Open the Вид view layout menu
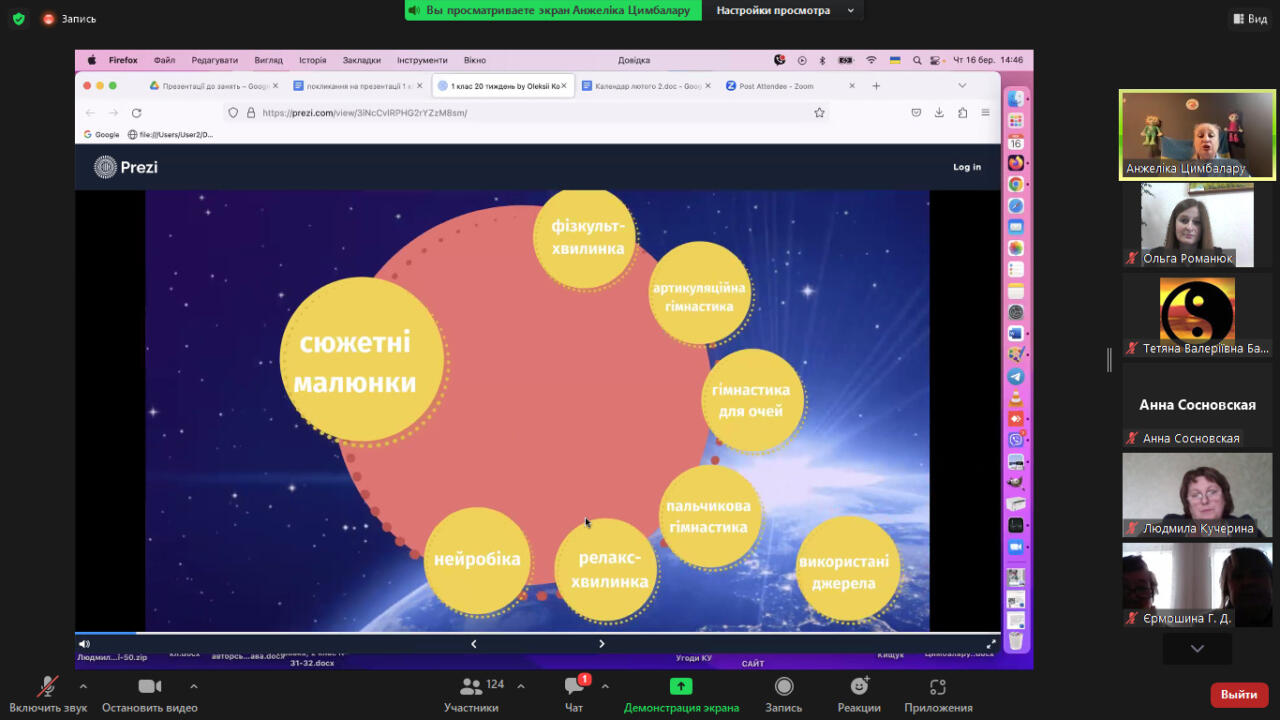The width and height of the screenshot is (1280, 720). [1249, 18]
